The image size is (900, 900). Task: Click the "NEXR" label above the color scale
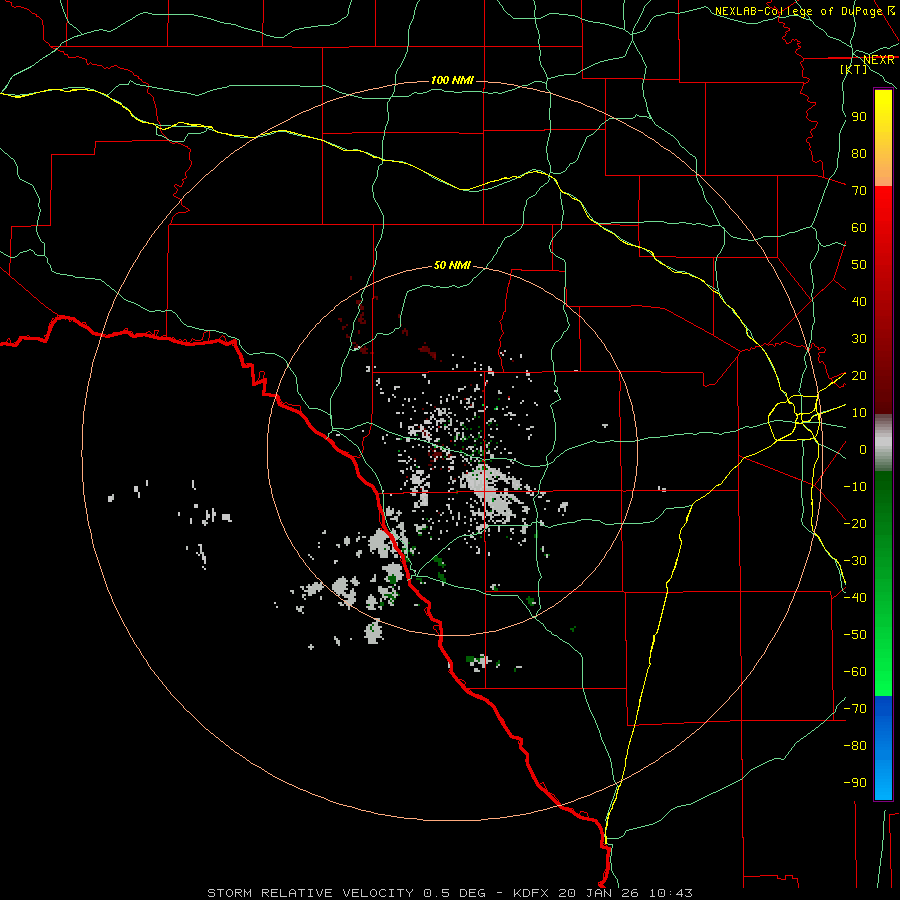pyautogui.click(x=879, y=60)
